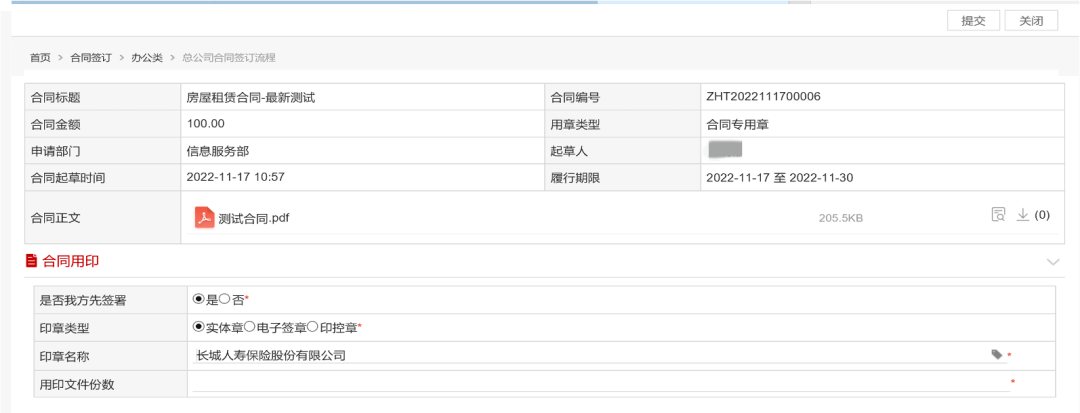Viewport: 1080px width, 413px height.
Task: Open the 测试合同.pdf file name link
Action: point(253,217)
